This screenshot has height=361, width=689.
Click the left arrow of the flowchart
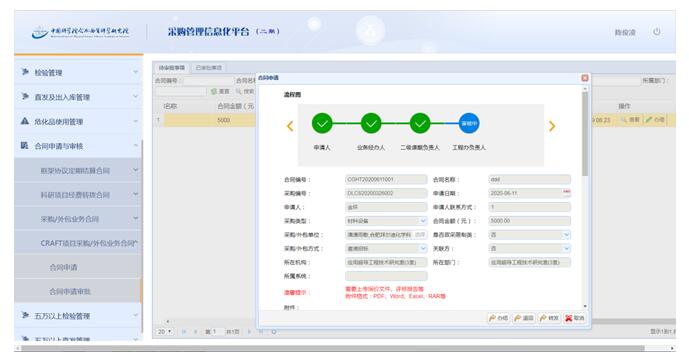tap(290, 126)
